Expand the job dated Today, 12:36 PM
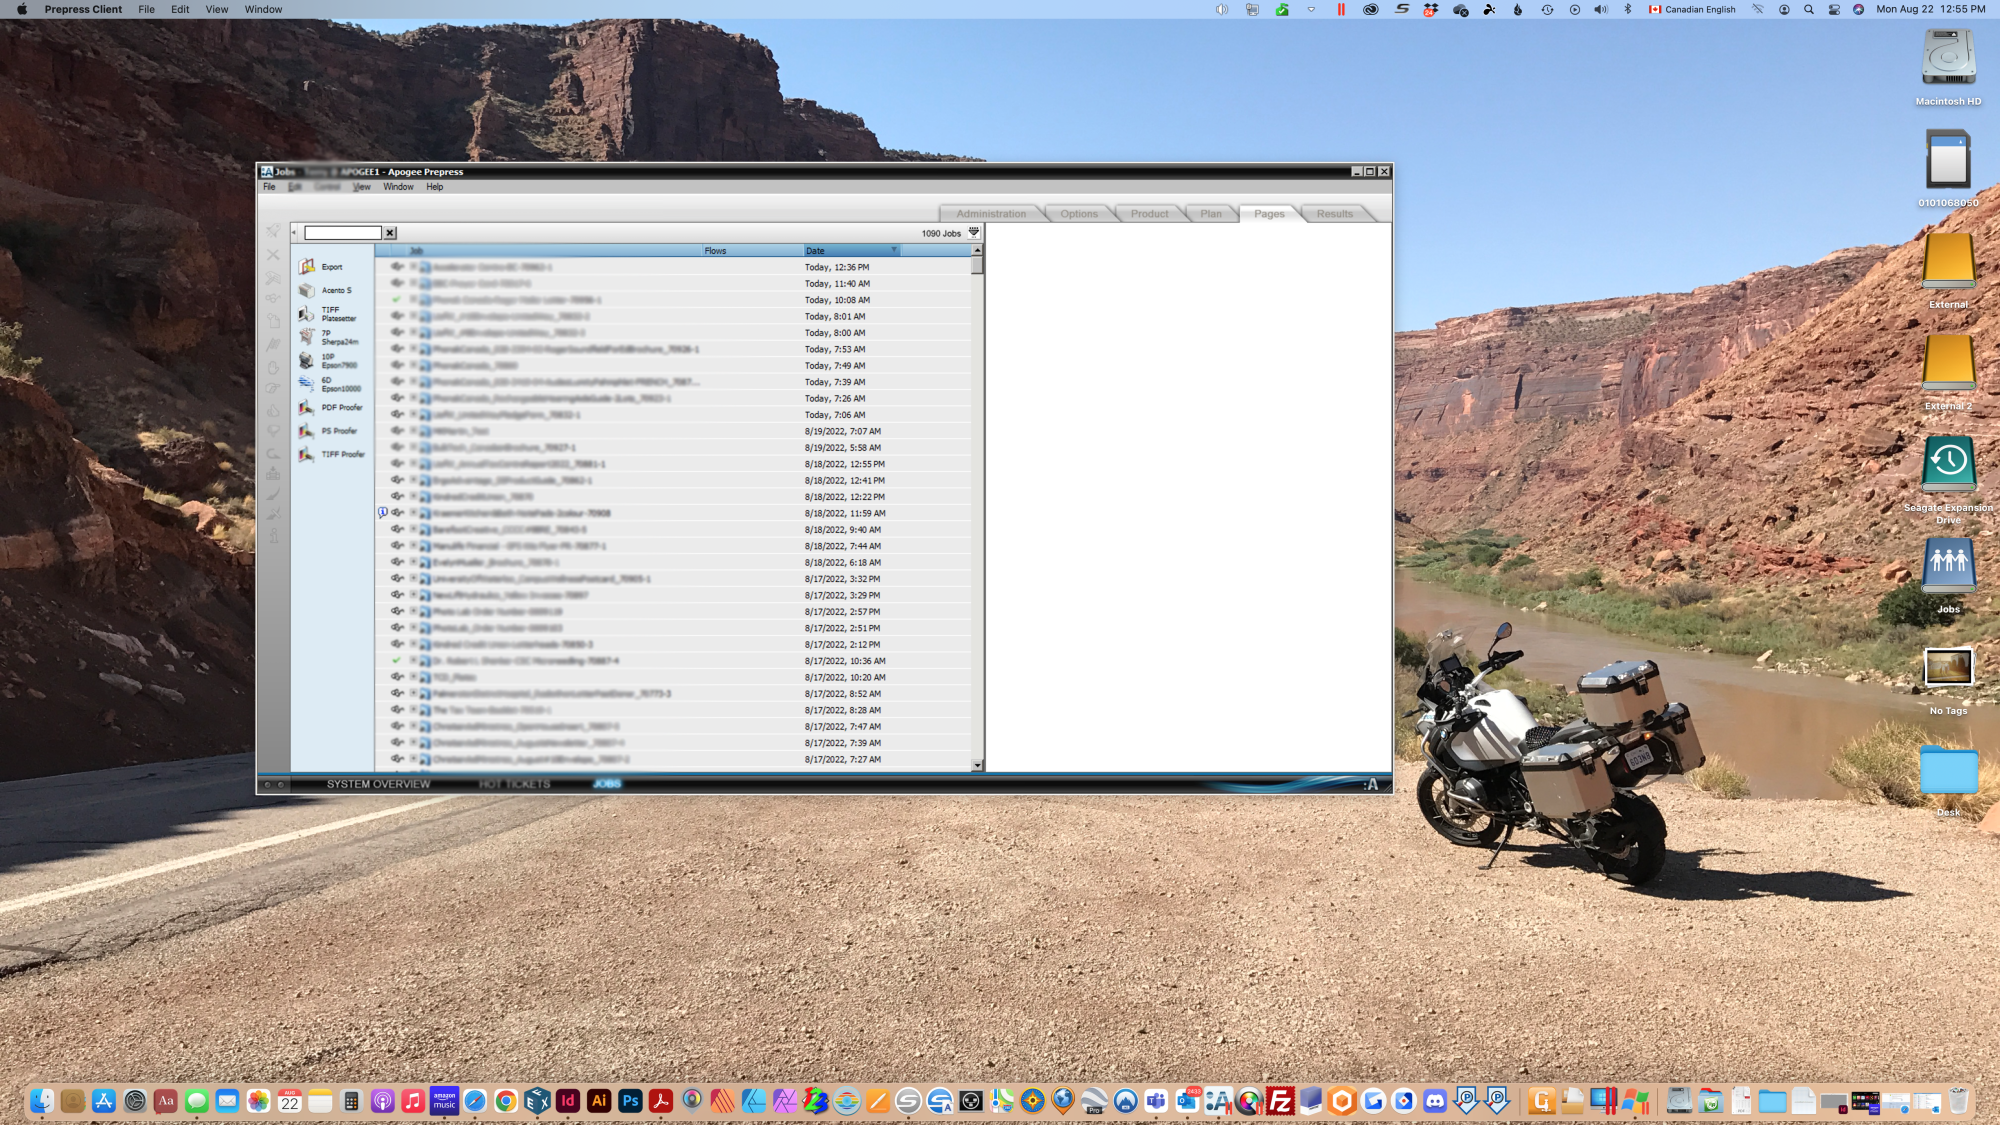2000x1125 pixels. click(x=413, y=267)
